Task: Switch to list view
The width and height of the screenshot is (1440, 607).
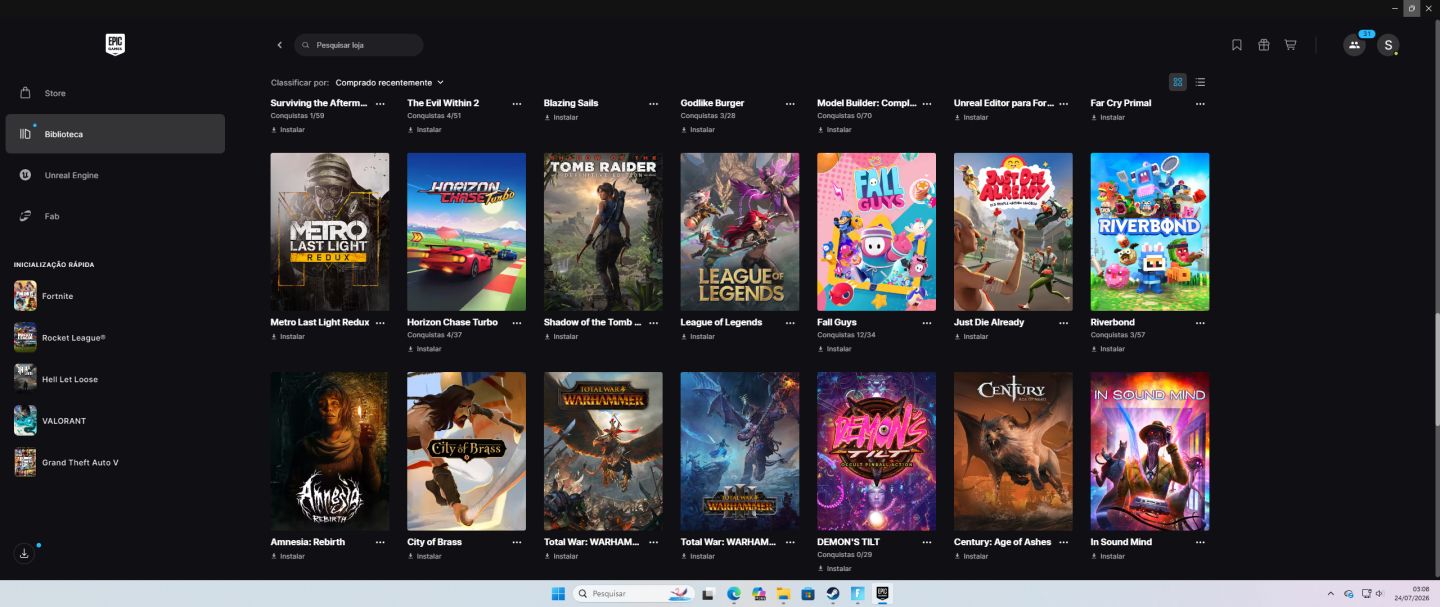Action: [x=1200, y=82]
